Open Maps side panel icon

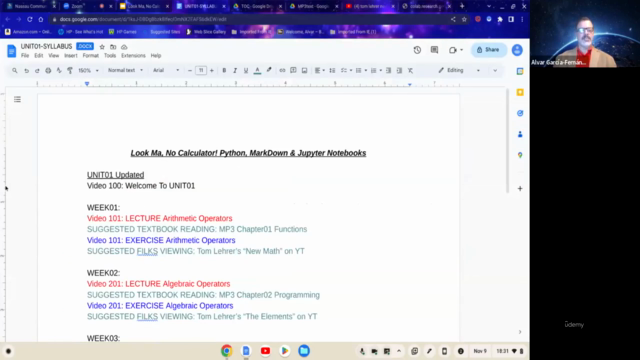pyautogui.click(x=520, y=155)
